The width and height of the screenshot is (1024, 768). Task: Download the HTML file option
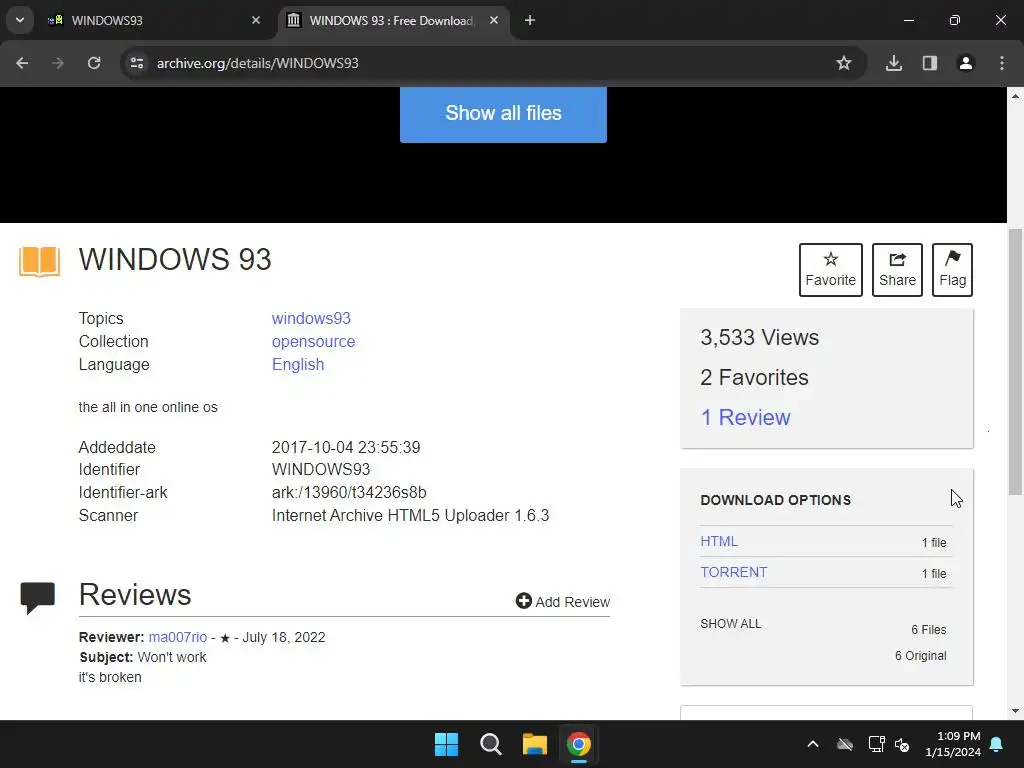click(x=719, y=541)
